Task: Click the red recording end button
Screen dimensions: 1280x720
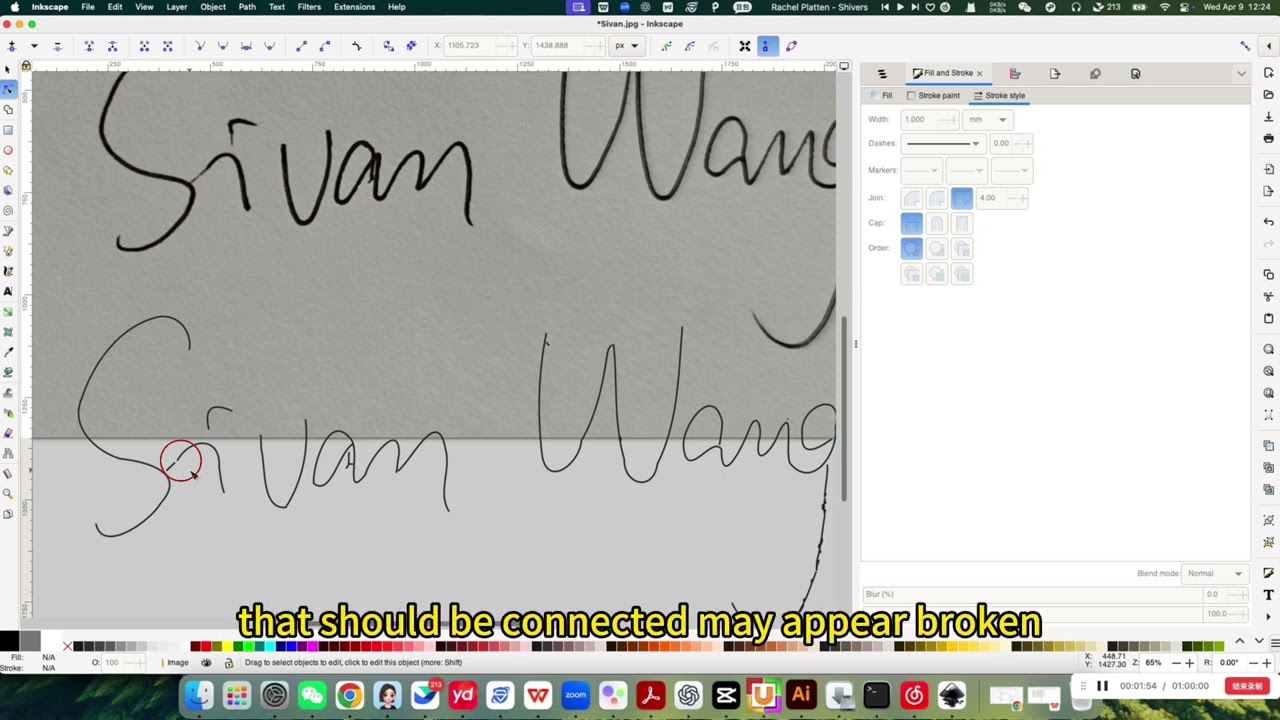Action: point(1247,686)
